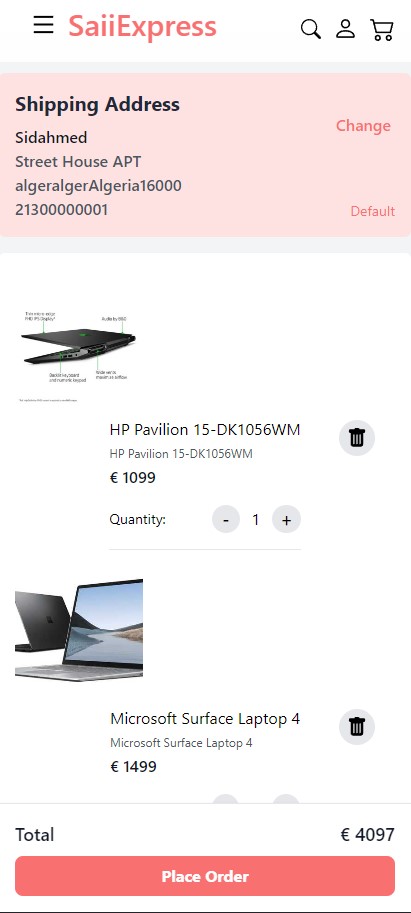
Task: Click HP Pavilion 15-DK1056WM product title
Action: point(205,430)
